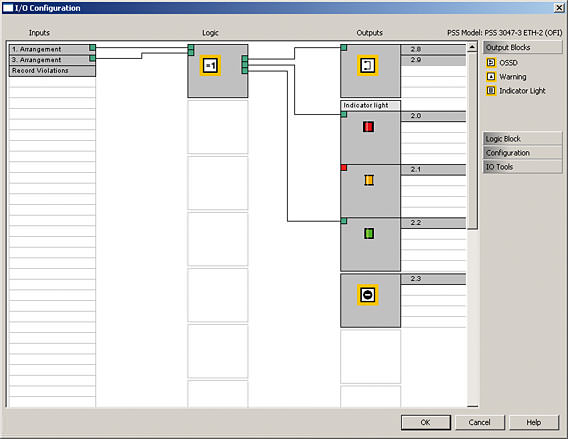
Task: Click the green connector on 1. Arrangement input
Action: (x=92, y=47)
